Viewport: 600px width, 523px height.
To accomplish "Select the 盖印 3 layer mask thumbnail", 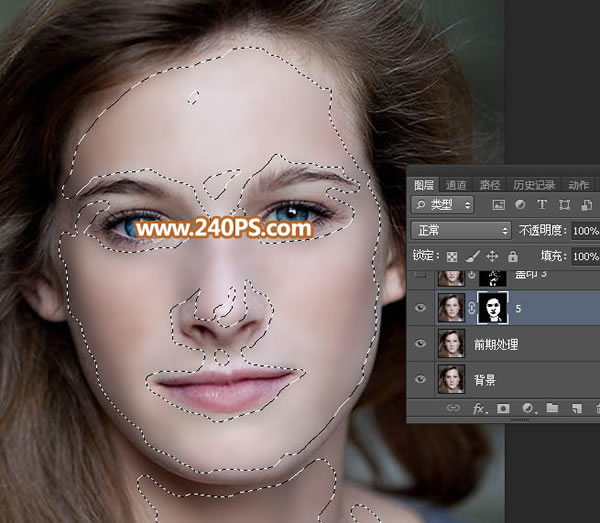I will [493, 278].
